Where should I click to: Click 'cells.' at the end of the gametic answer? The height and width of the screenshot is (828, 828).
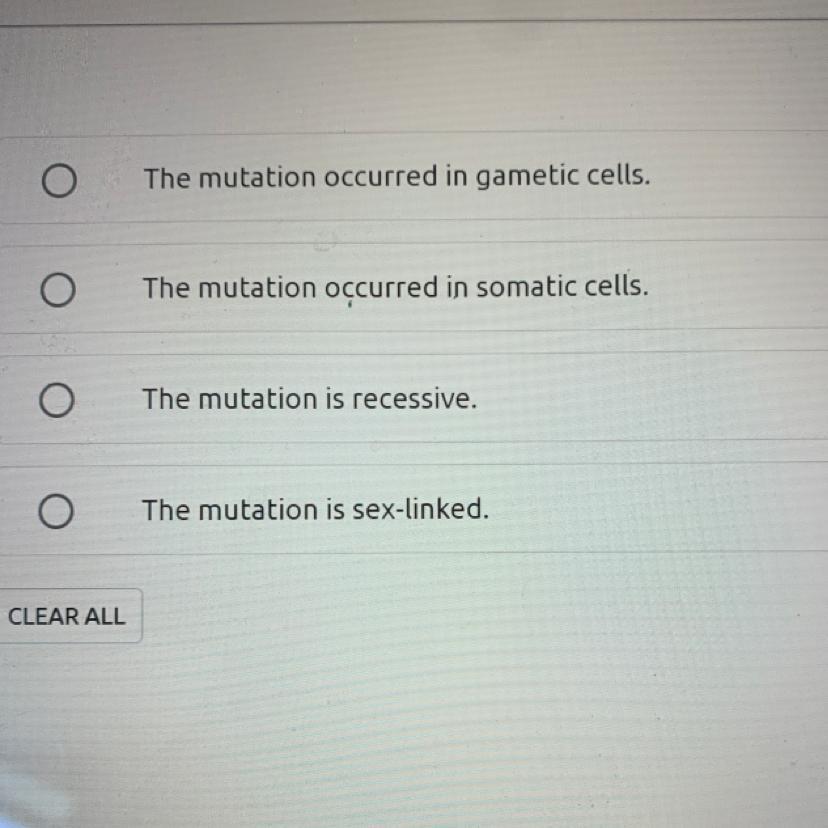coord(617,177)
